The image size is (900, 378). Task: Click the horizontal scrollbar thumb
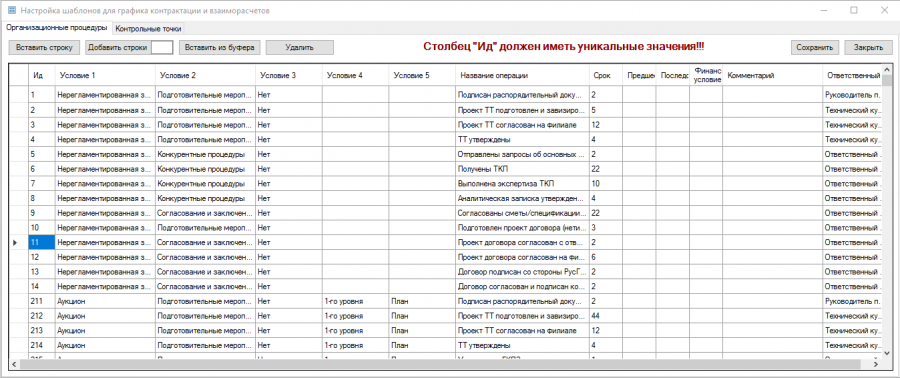tap(440, 364)
